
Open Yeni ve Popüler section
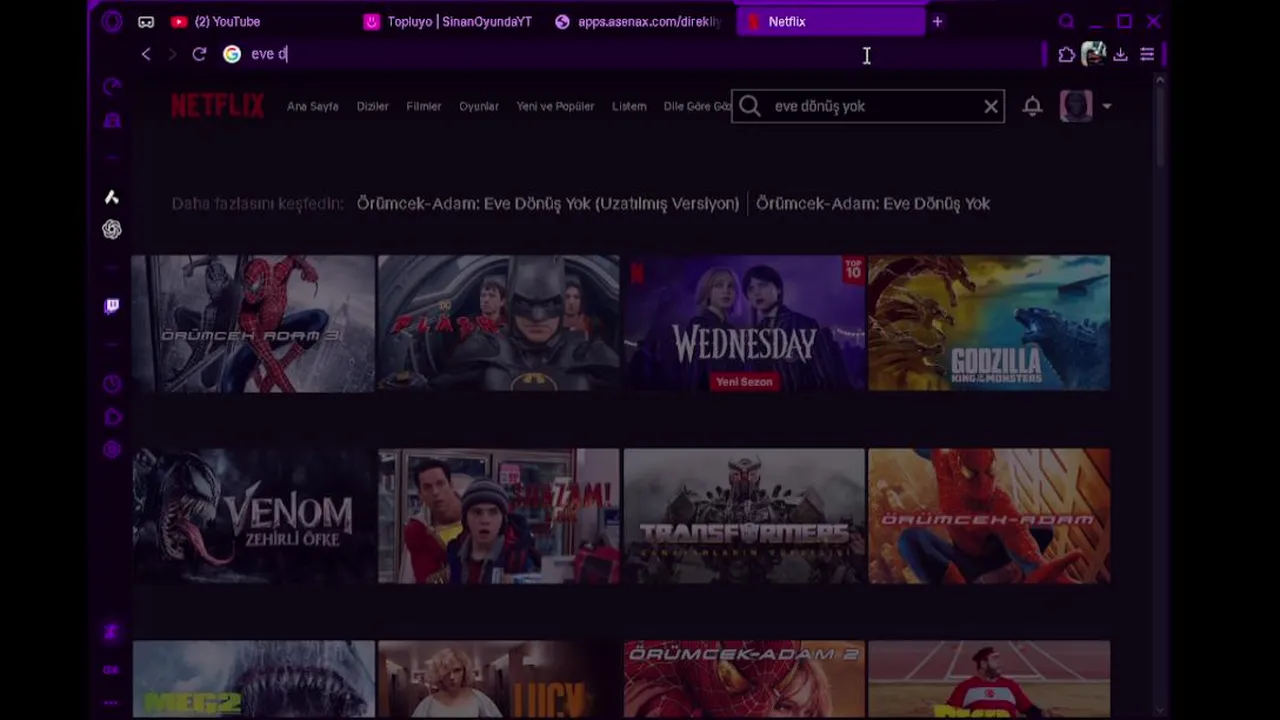[555, 106]
